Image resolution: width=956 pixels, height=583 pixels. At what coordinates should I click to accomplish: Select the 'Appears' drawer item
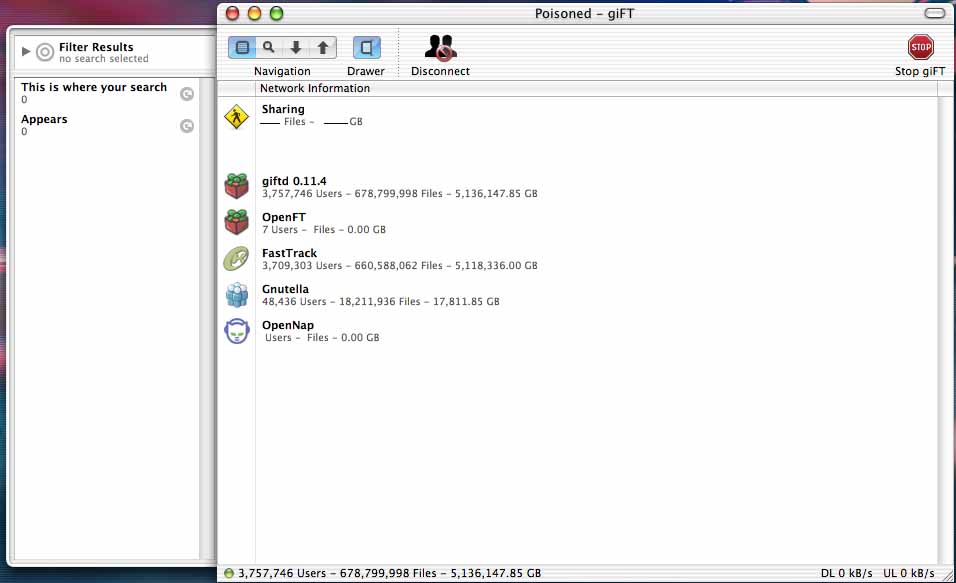coord(107,125)
